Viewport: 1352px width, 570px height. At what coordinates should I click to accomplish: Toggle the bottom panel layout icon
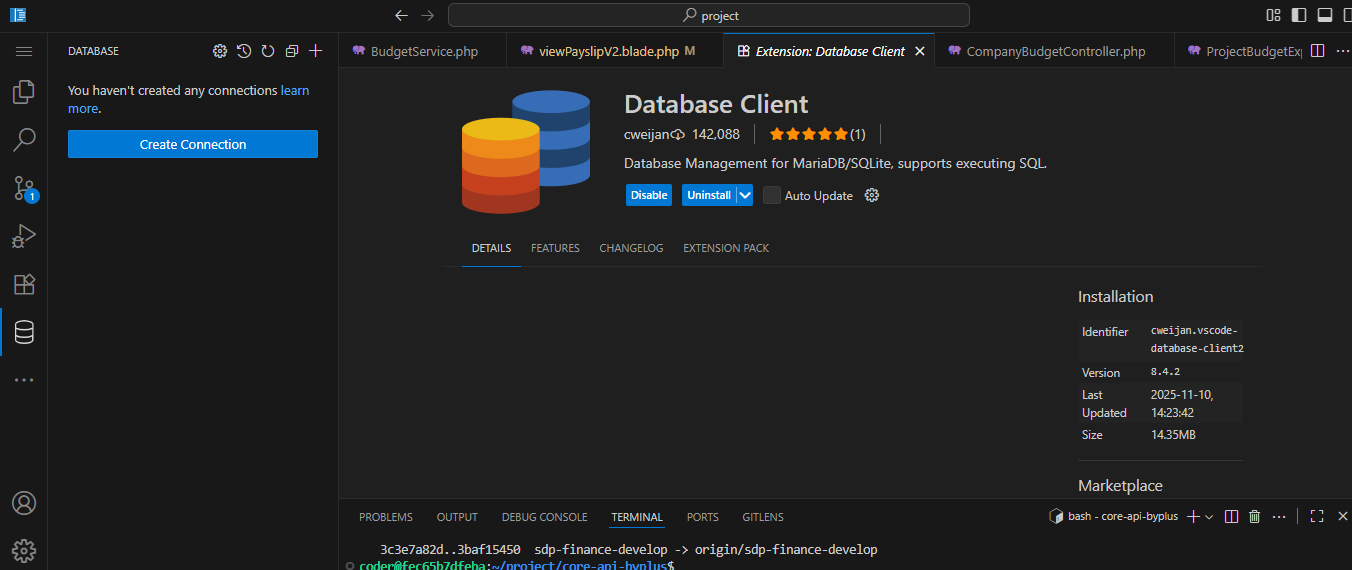pyautogui.click(x=1325, y=15)
